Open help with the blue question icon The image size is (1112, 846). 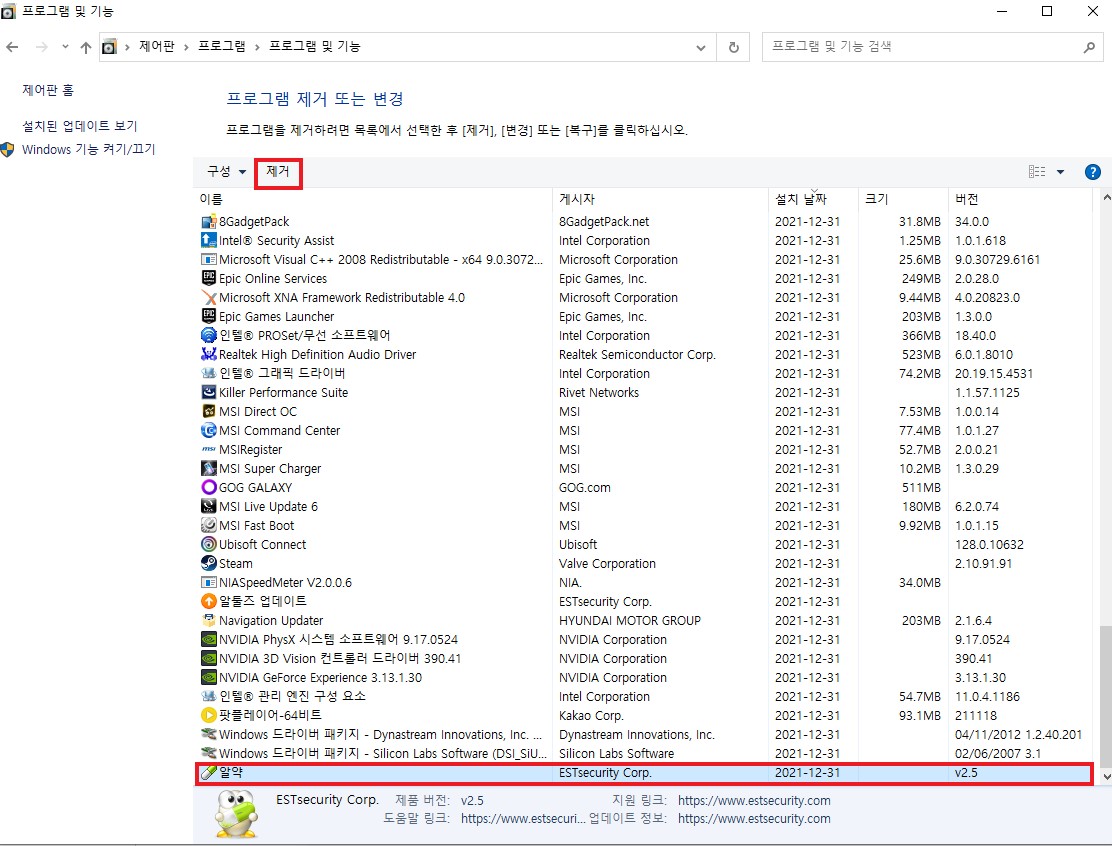pyautogui.click(x=1092, y=172)
